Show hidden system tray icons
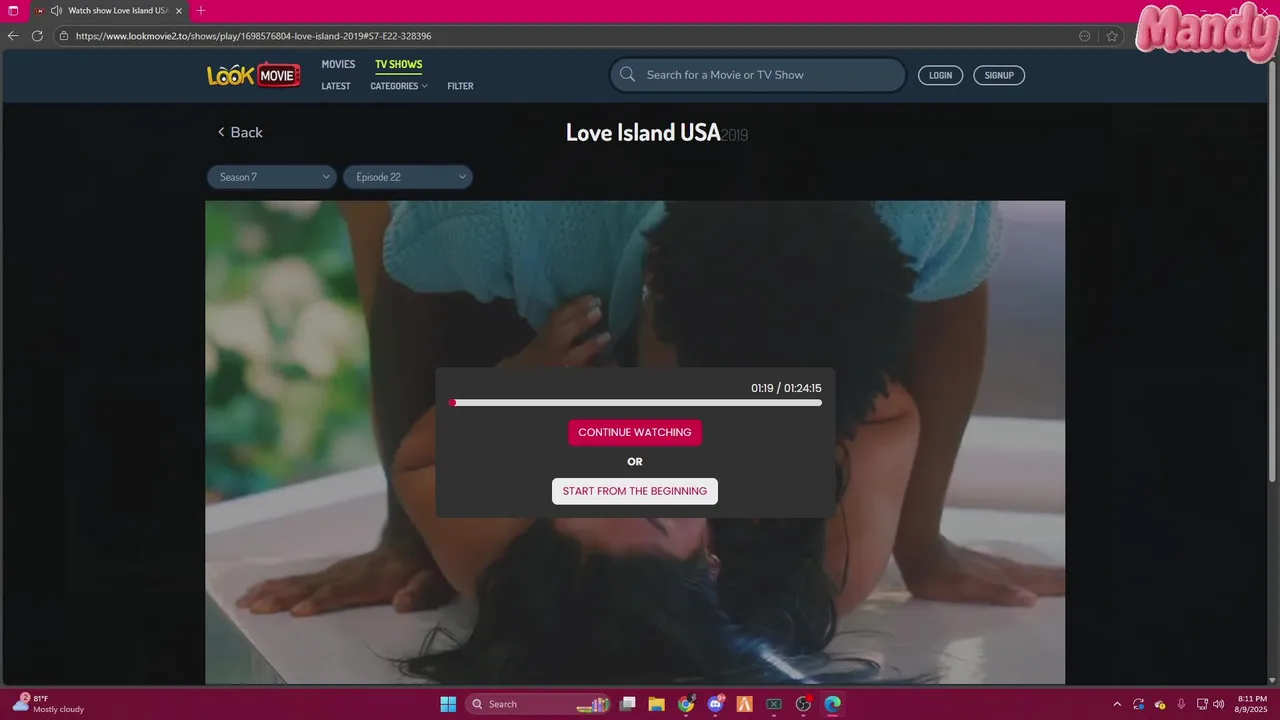1280x720 pixels. (1117, 704)
